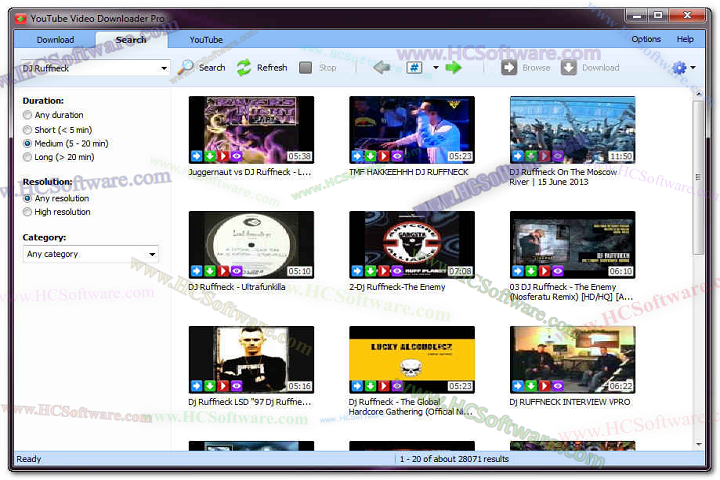Click purple eye icon on Juggernaut vs DJ Ruffneck
The image size is (720, 480).
point(236,156)
